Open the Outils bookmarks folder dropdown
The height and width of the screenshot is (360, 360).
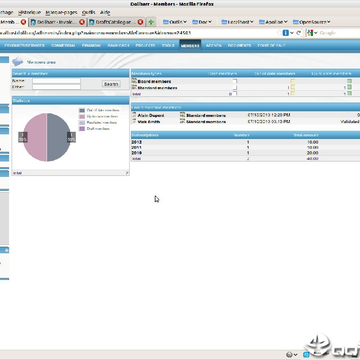175,22
